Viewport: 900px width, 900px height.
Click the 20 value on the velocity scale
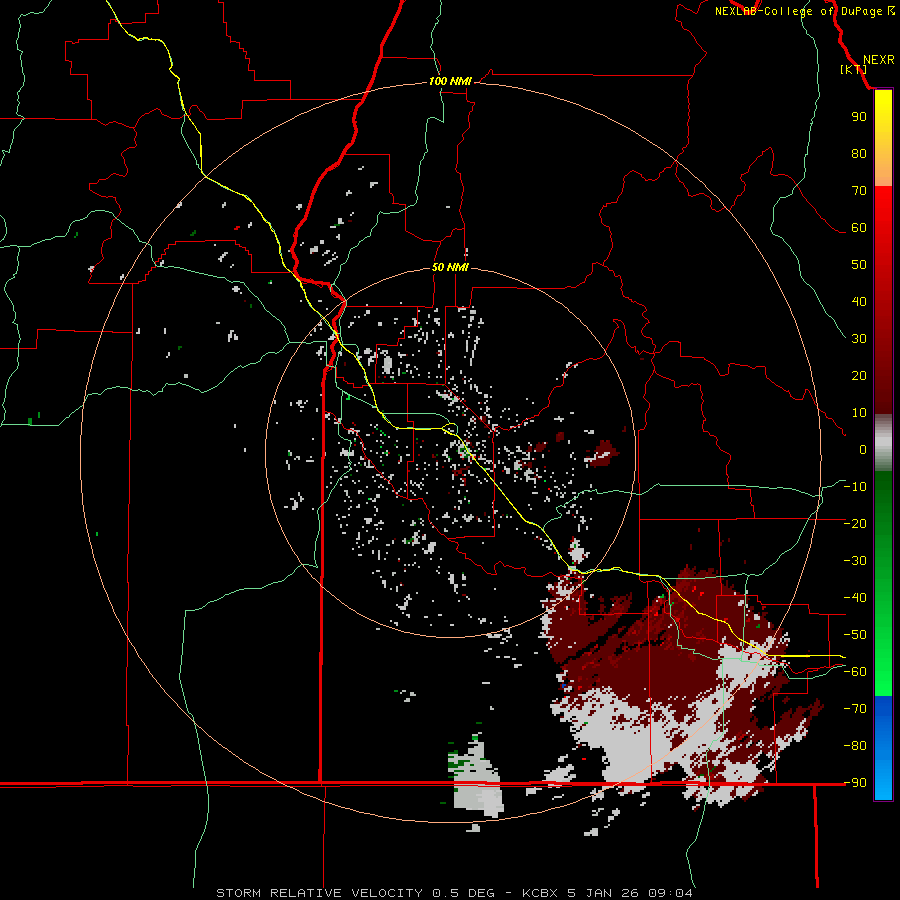[x=859, y=375]
